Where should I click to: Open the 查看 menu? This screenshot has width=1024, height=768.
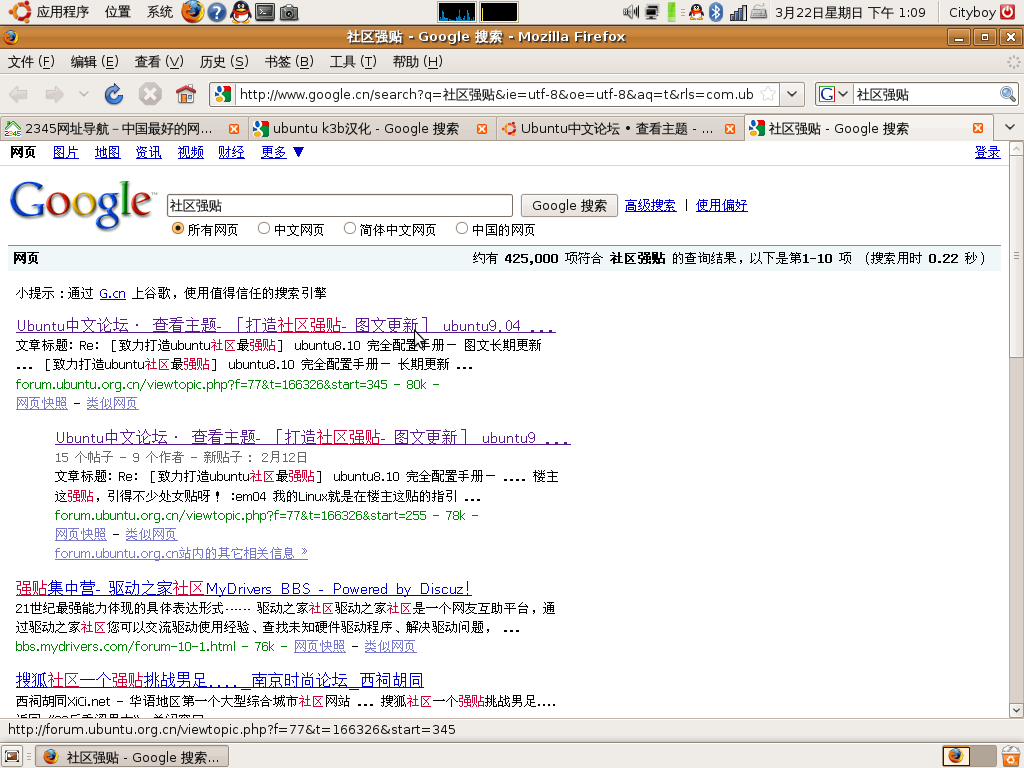(159, 61)
